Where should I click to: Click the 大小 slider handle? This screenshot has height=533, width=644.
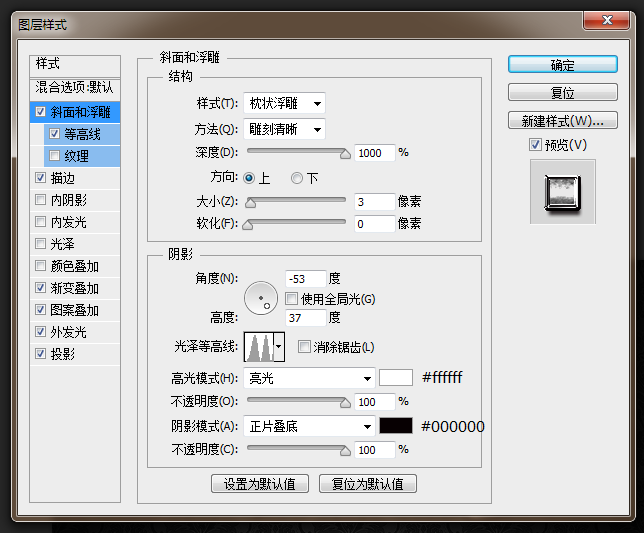251,202
